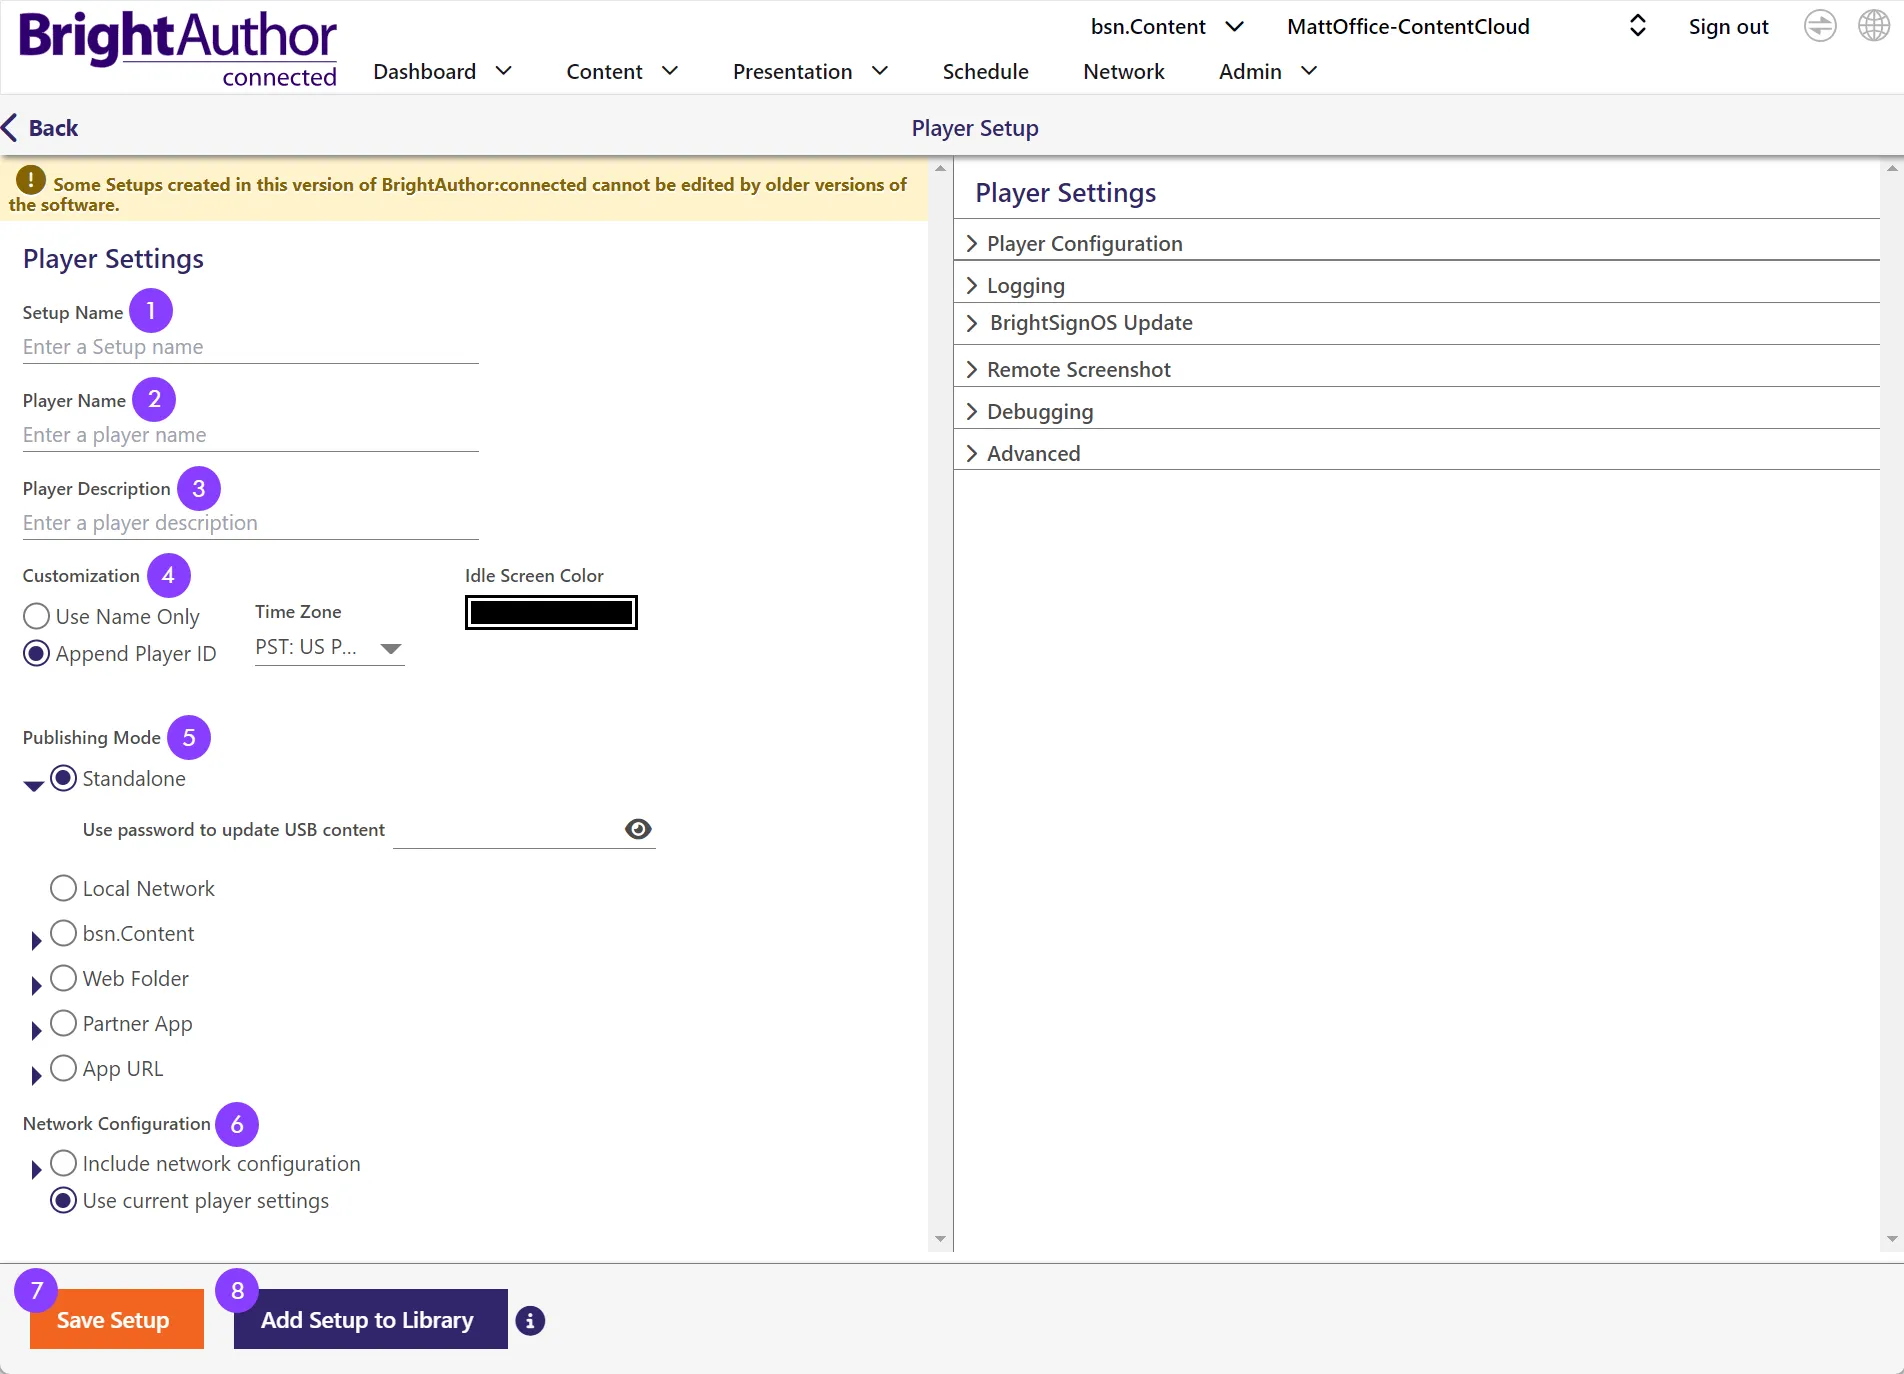Select Partner App publishing mode

coord(63,1023)
